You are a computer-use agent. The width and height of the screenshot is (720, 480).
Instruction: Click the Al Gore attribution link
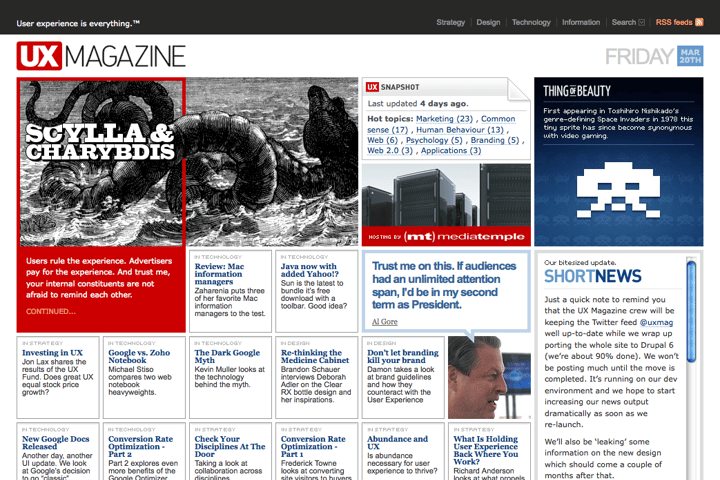pos(384,322)
